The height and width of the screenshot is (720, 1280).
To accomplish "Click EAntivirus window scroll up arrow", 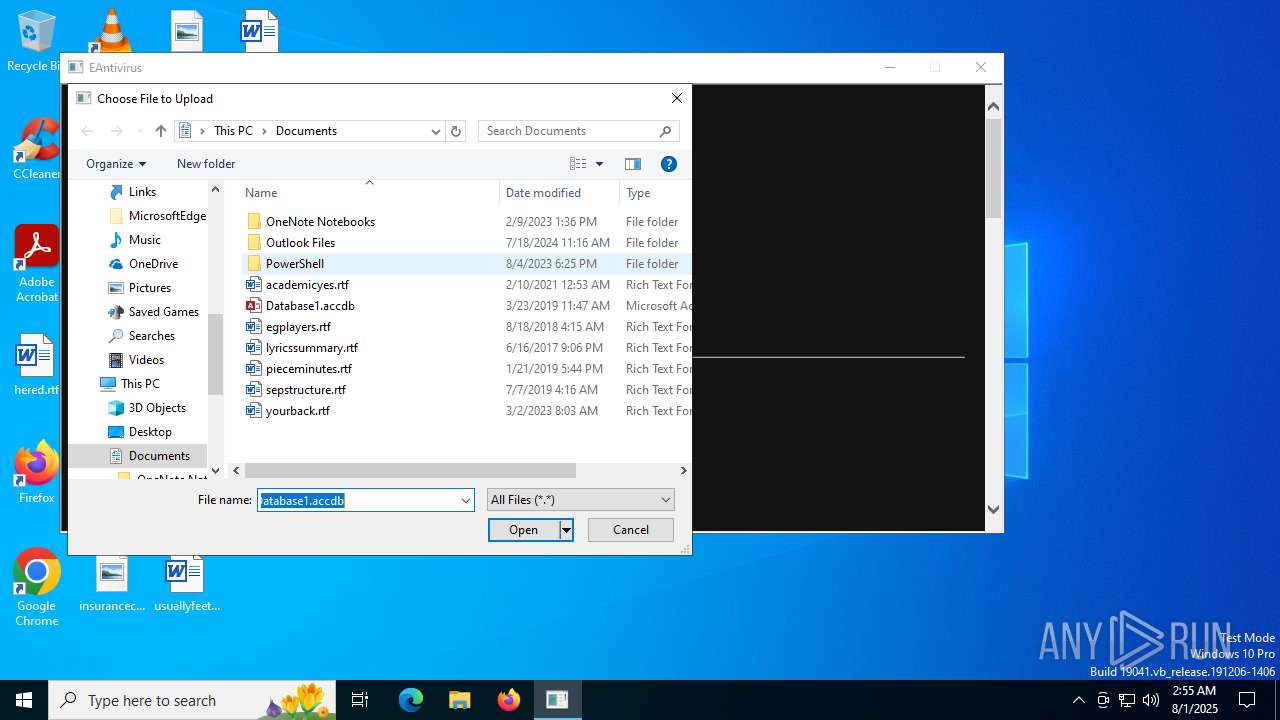I will [993, 105].
